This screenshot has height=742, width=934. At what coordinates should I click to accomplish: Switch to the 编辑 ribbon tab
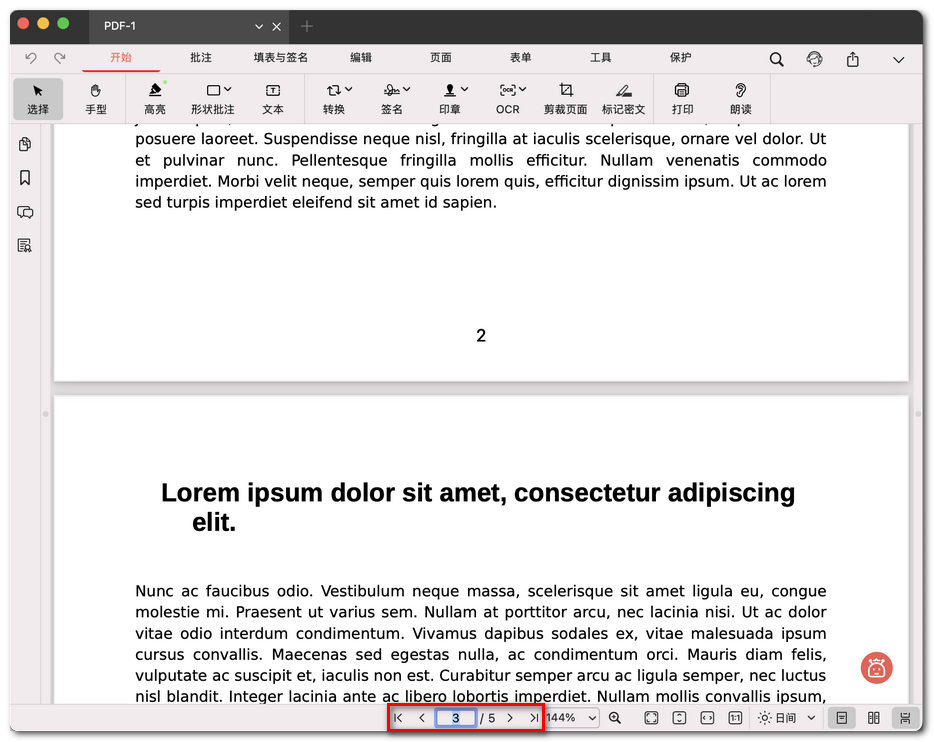(360, 58)
